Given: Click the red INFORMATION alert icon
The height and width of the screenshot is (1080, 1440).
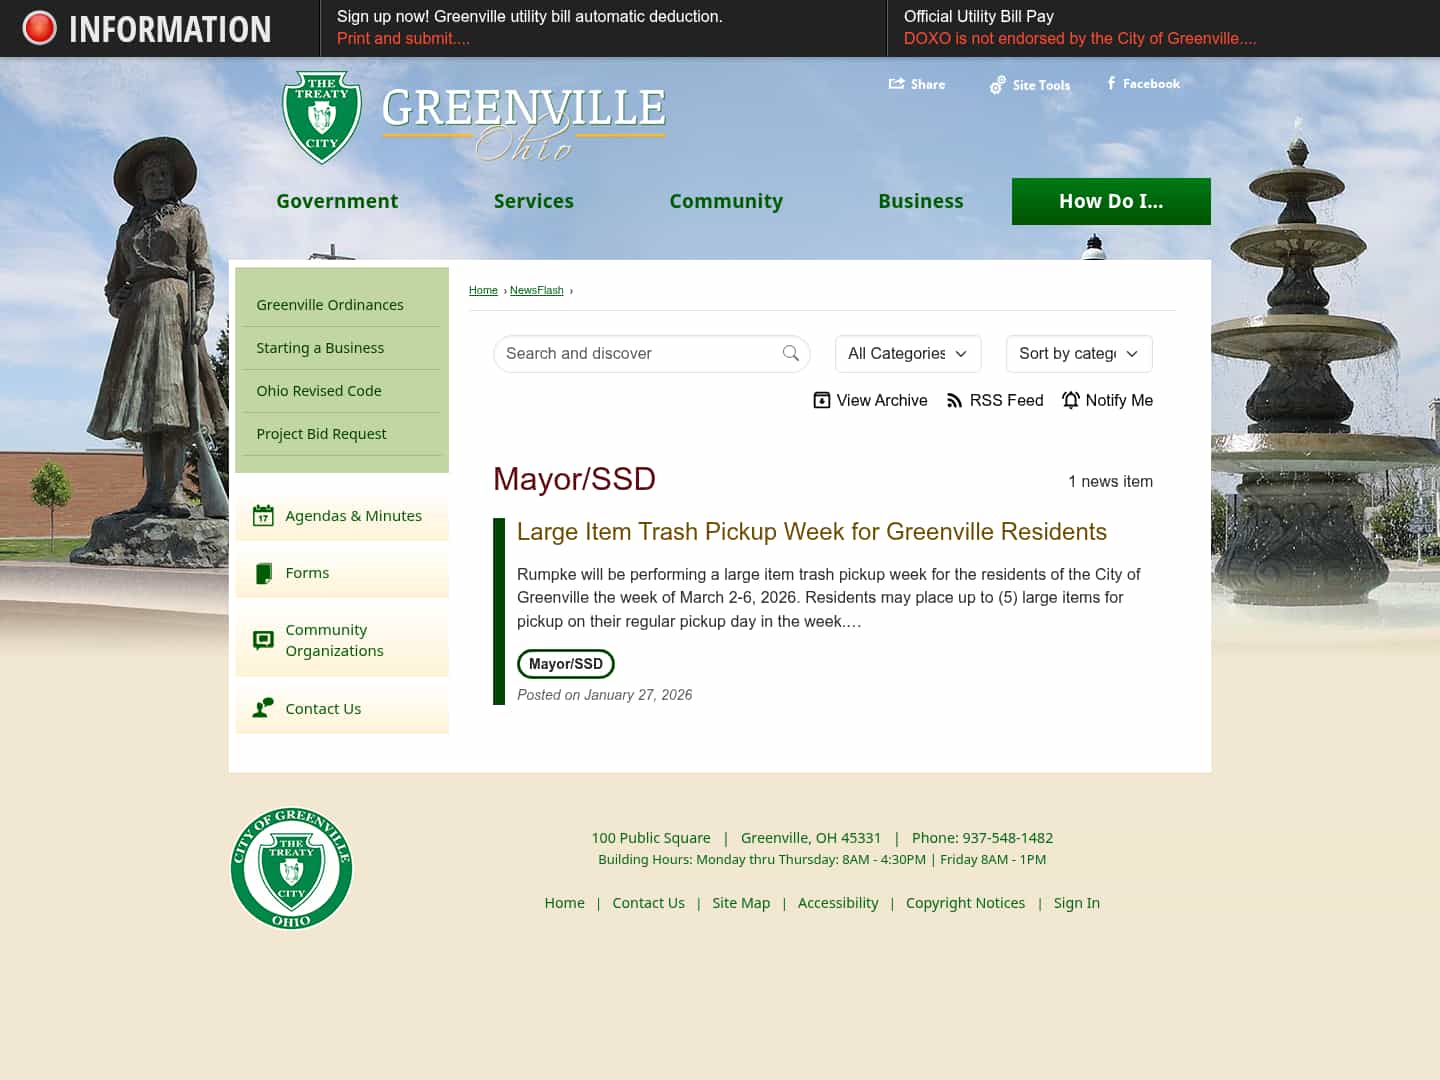Looking at the screenshot, I should tap(38, 27).
